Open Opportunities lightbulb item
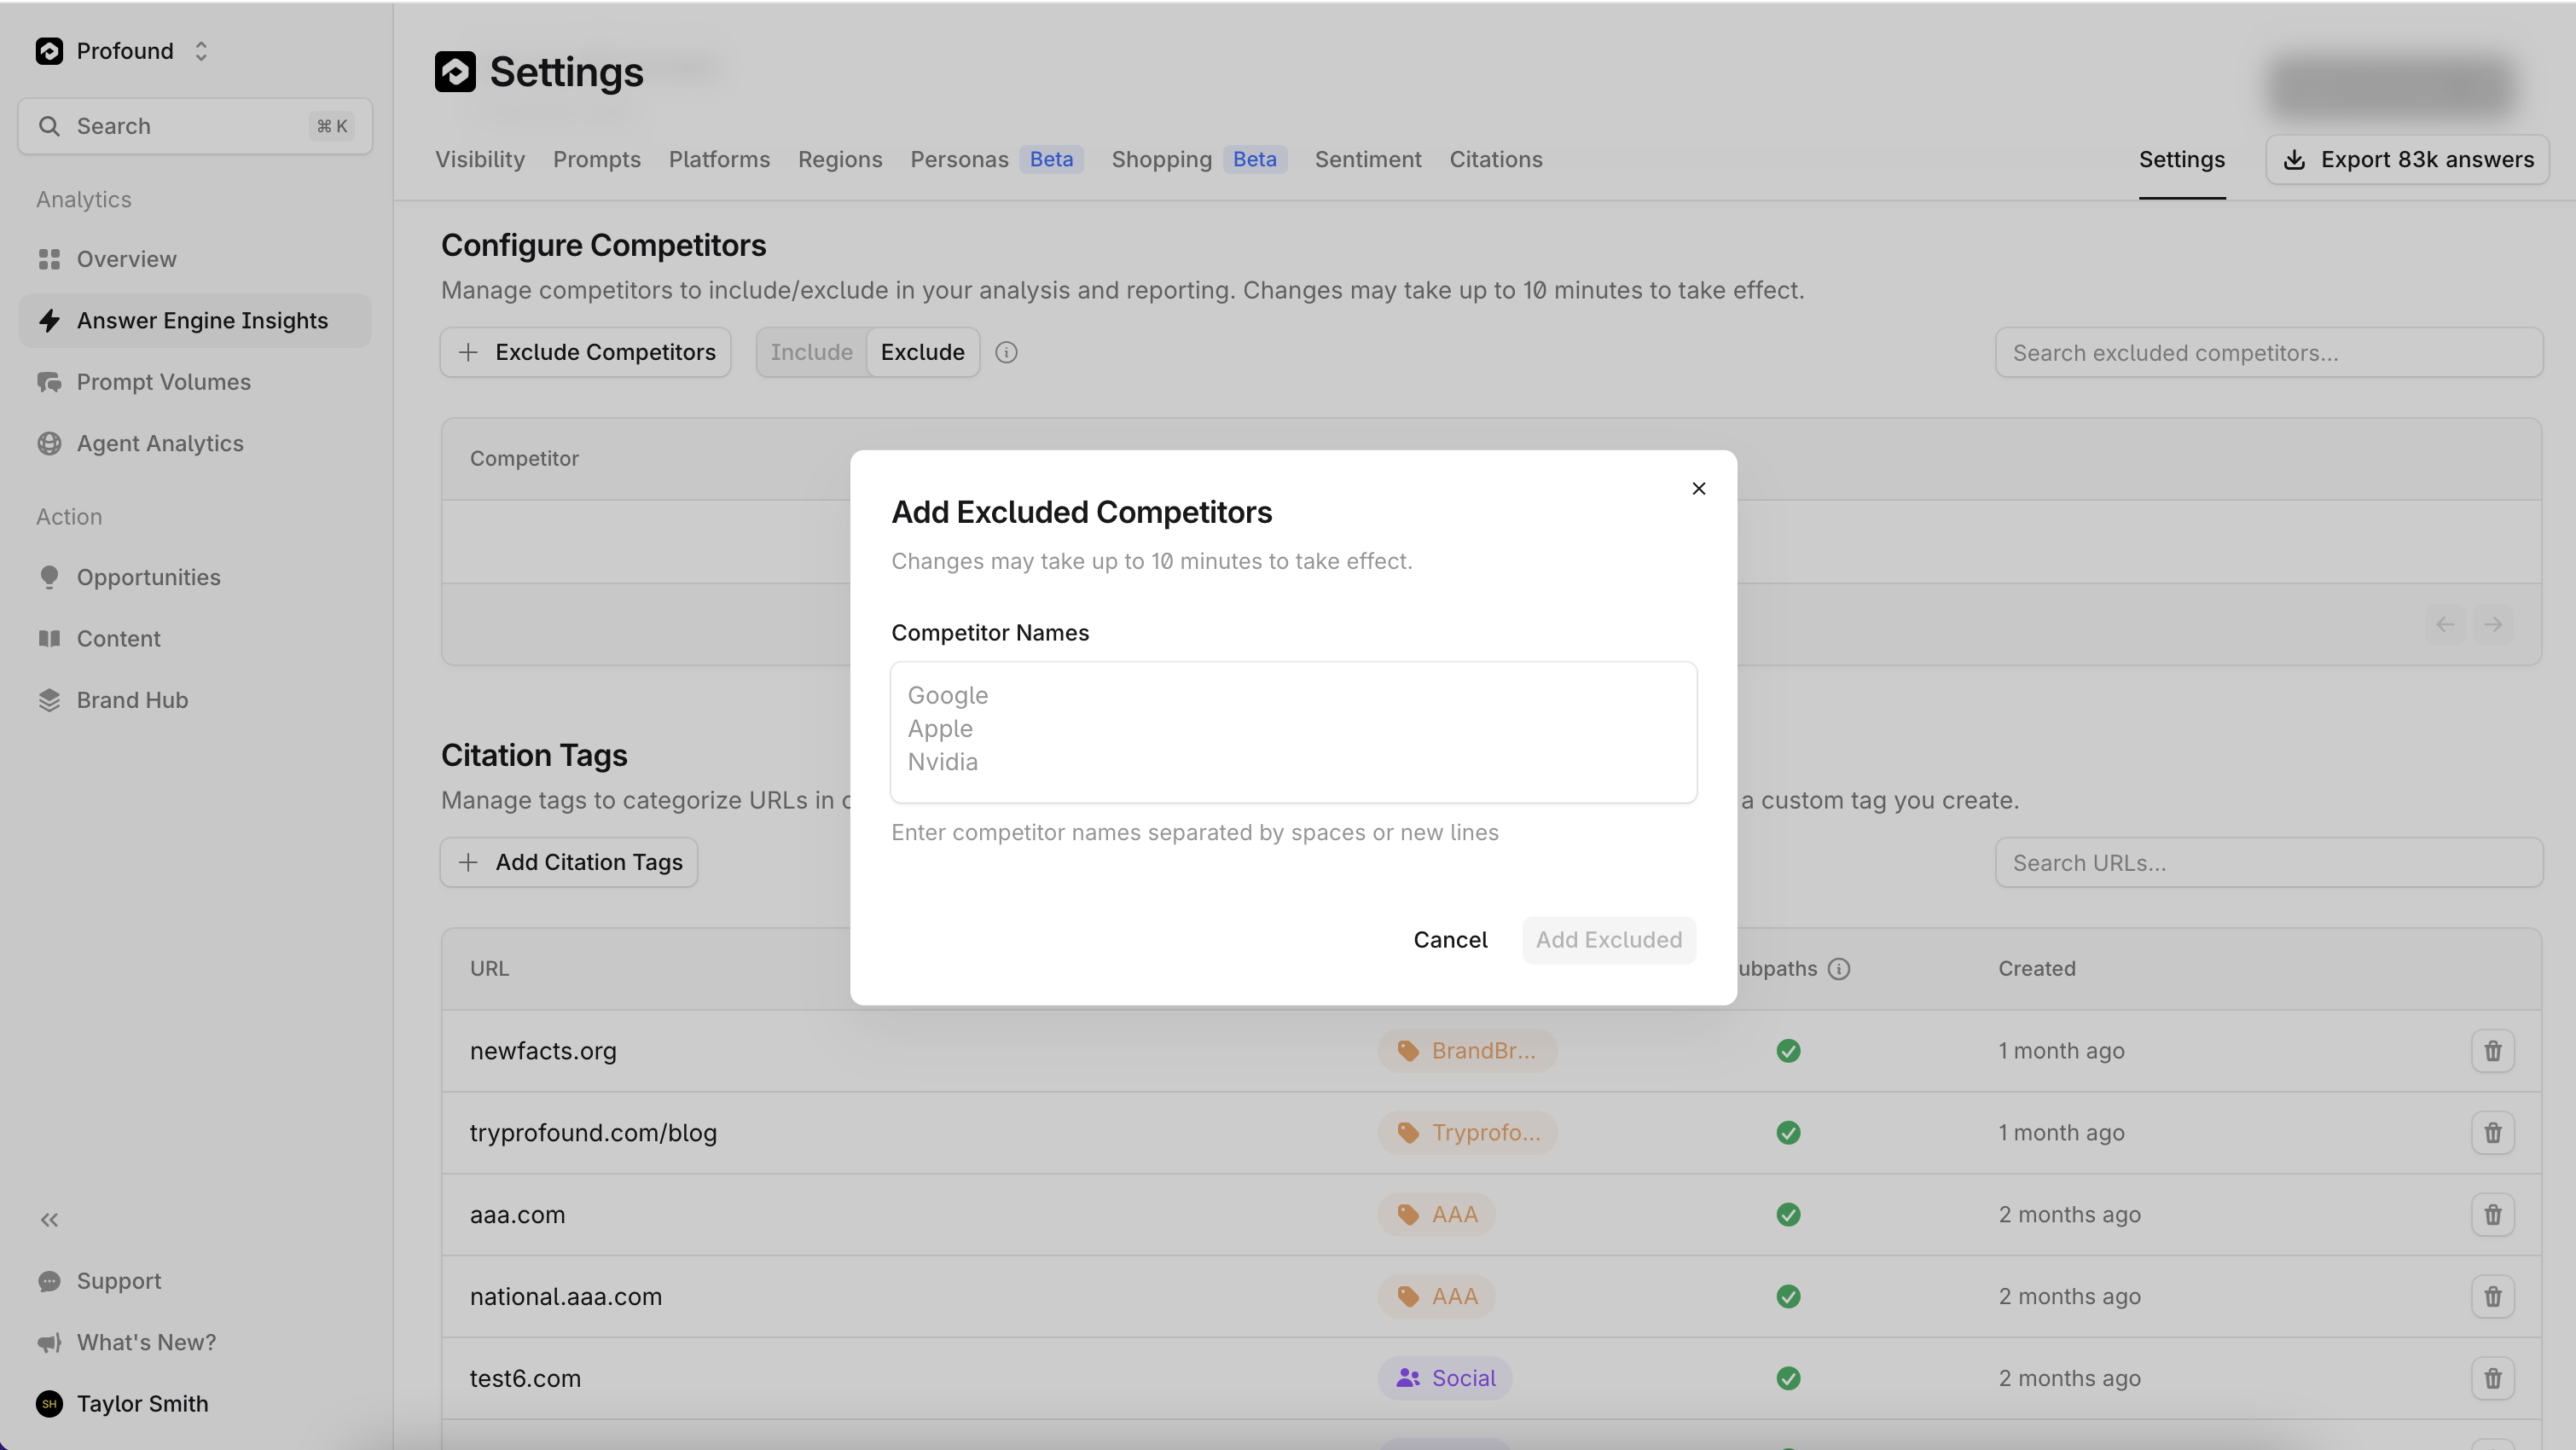 click(148, 577)
